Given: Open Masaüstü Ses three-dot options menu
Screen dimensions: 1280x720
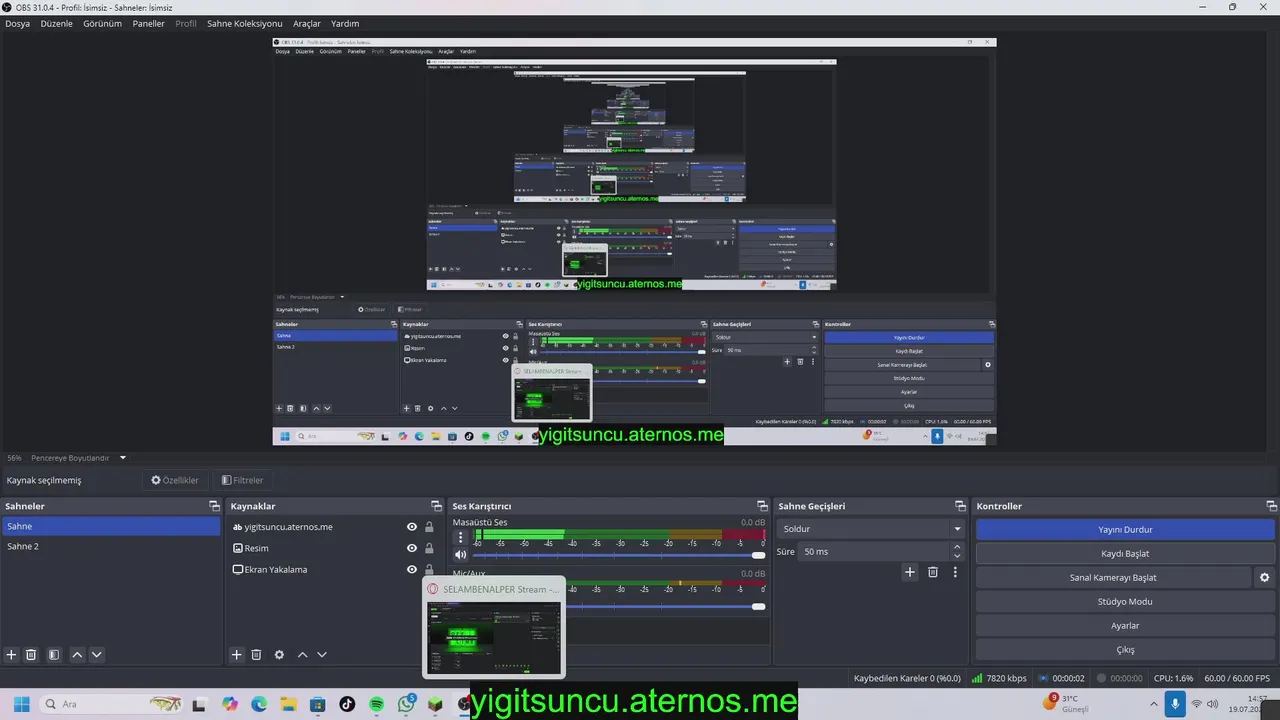Looking at the screenshot, I should (461, 538).
